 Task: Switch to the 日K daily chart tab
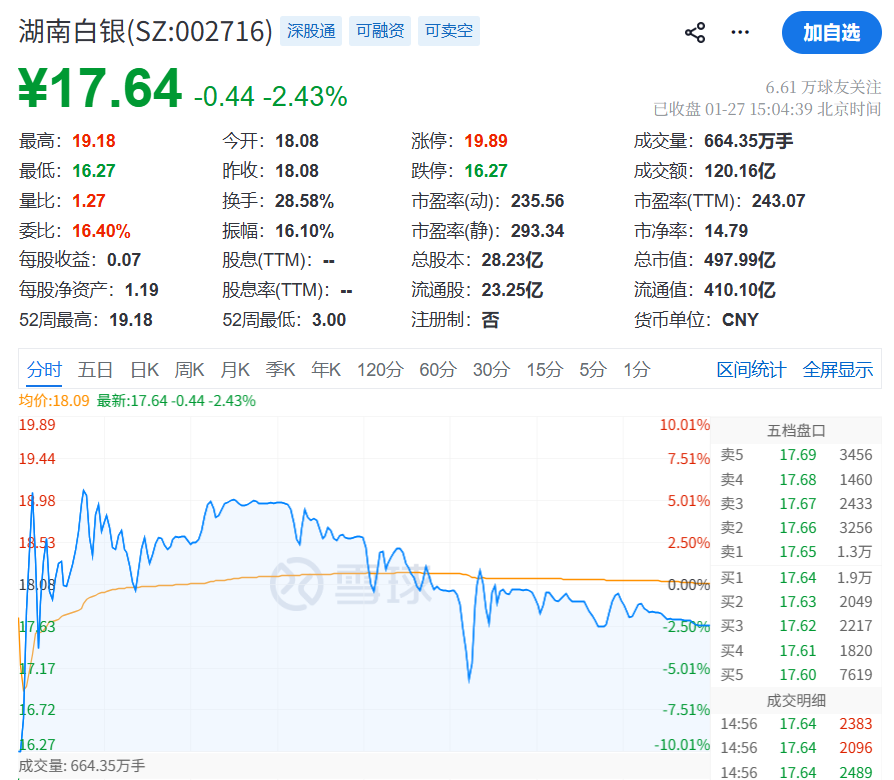143,369
